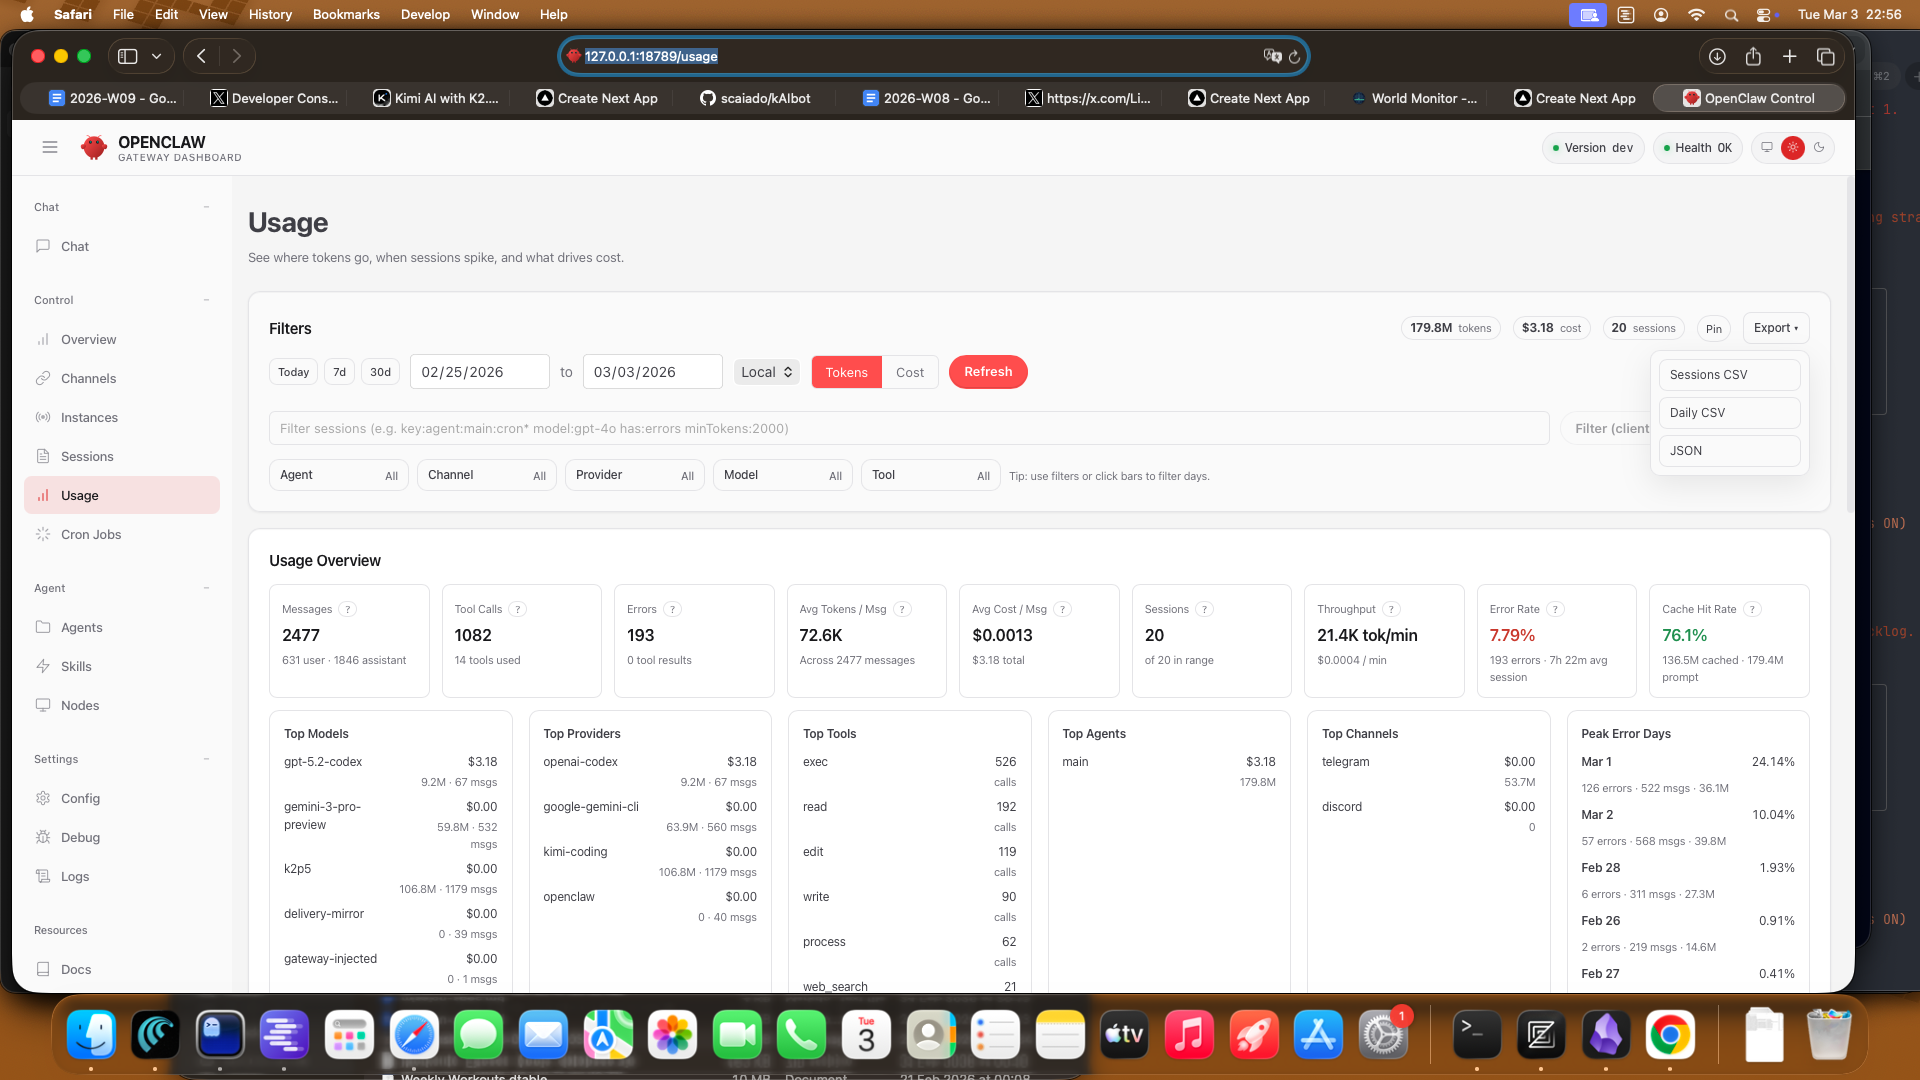
Task: Open Skills from the Agent section
Action: 76,667
